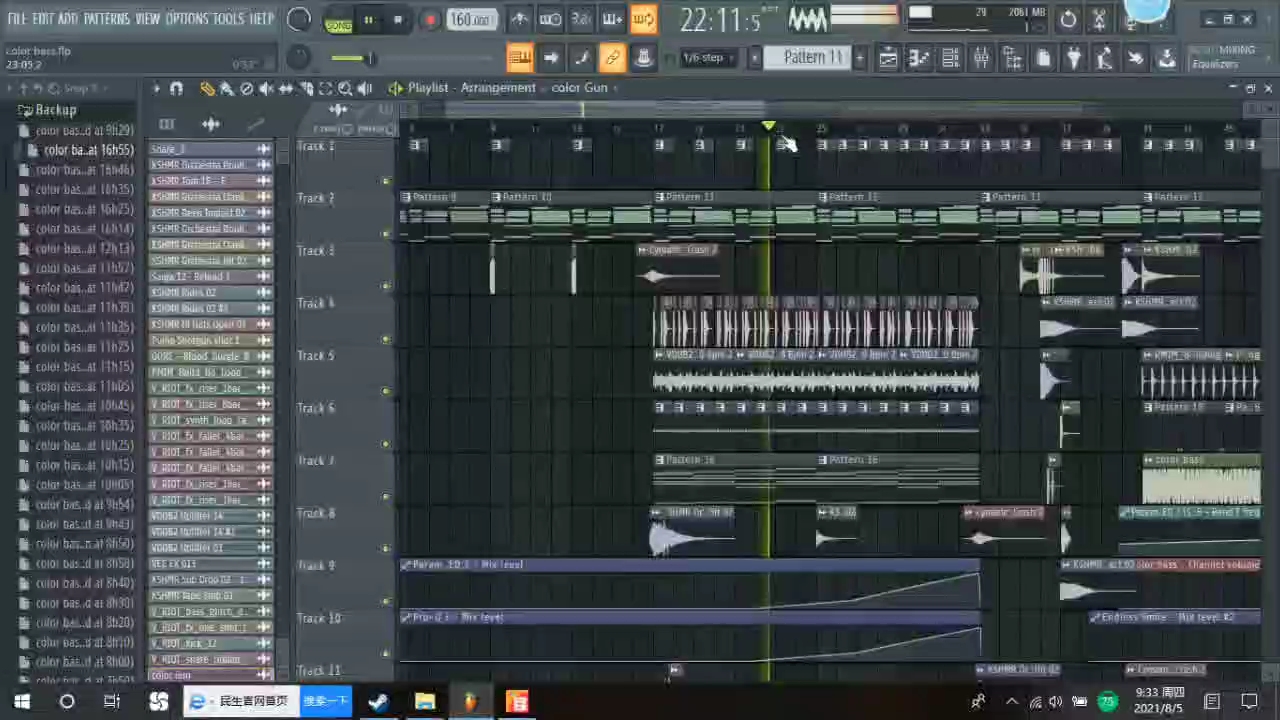Screen dimensions: 1280x720
Task: Stop playback in the transport
Action: click(398, 20)
